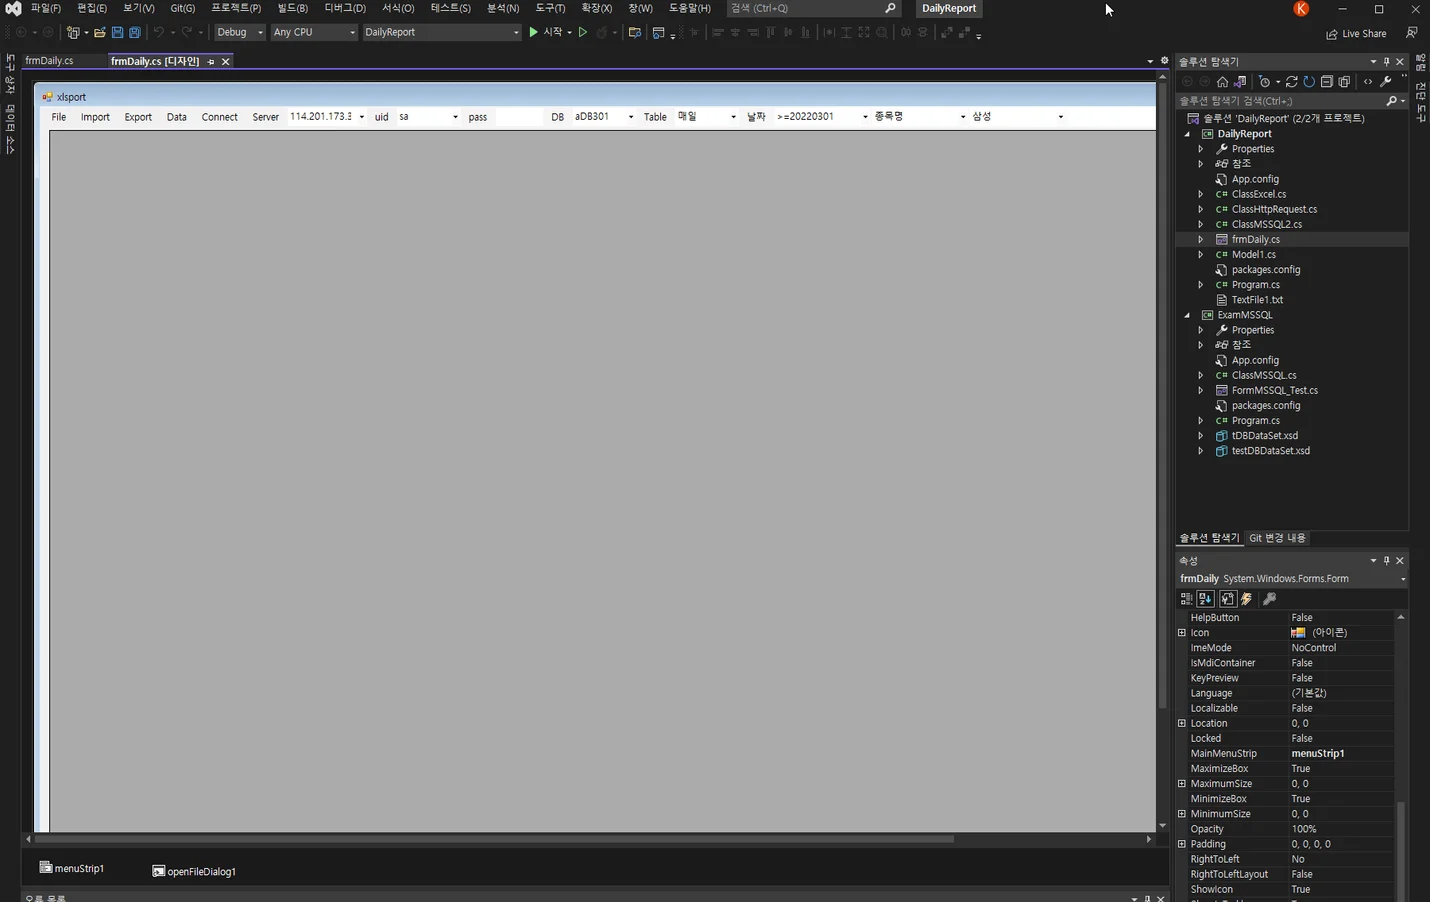Screen dimensions: 1430x902
Task: Refresh Solution Explorer with blue arrow
Action: 1309,81
